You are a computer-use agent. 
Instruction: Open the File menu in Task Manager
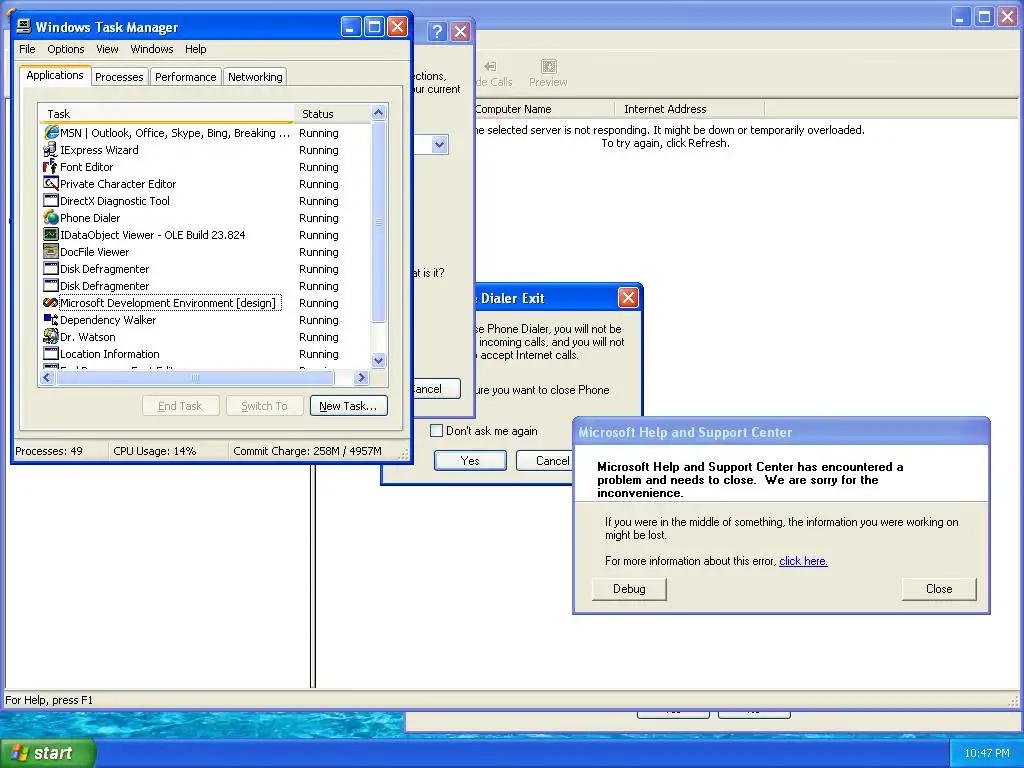(x=27, y=49)
